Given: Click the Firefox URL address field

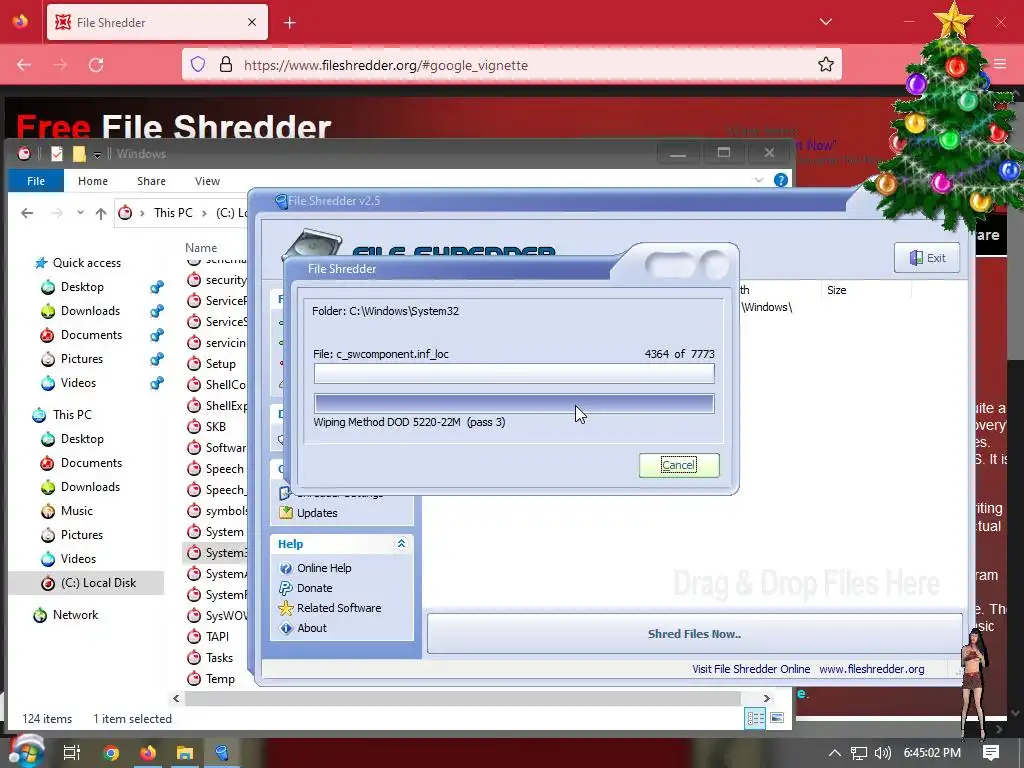Looking at the screenshot, I should coord(511,65).
